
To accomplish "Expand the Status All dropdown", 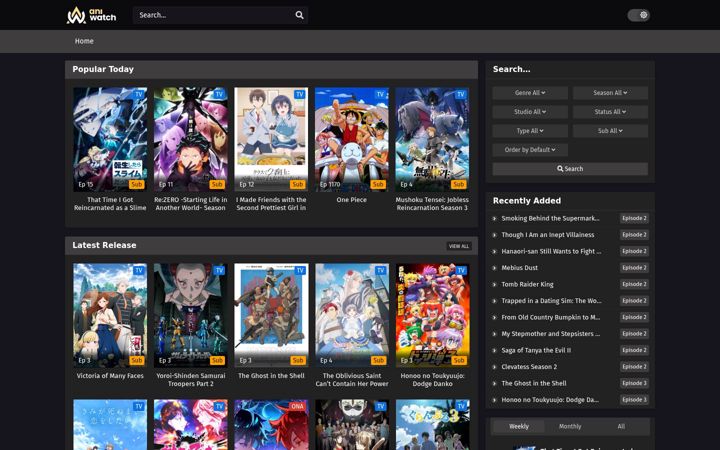I will click(x=610, y=112).
